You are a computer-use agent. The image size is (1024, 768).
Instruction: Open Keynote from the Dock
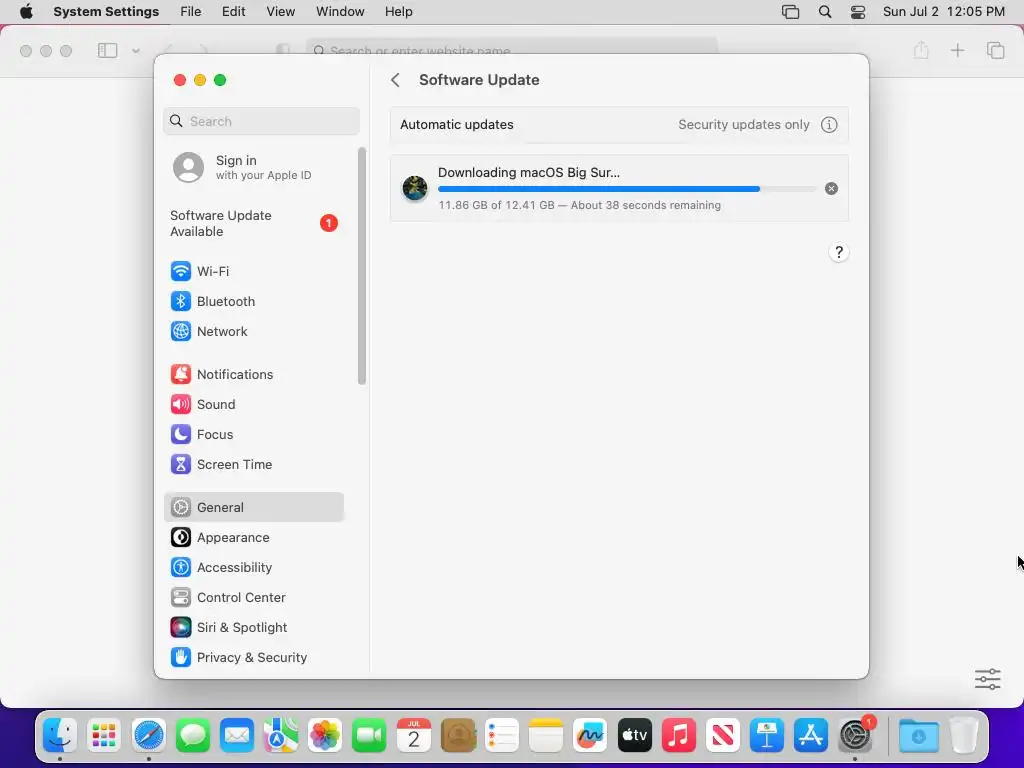click(767, 735)
